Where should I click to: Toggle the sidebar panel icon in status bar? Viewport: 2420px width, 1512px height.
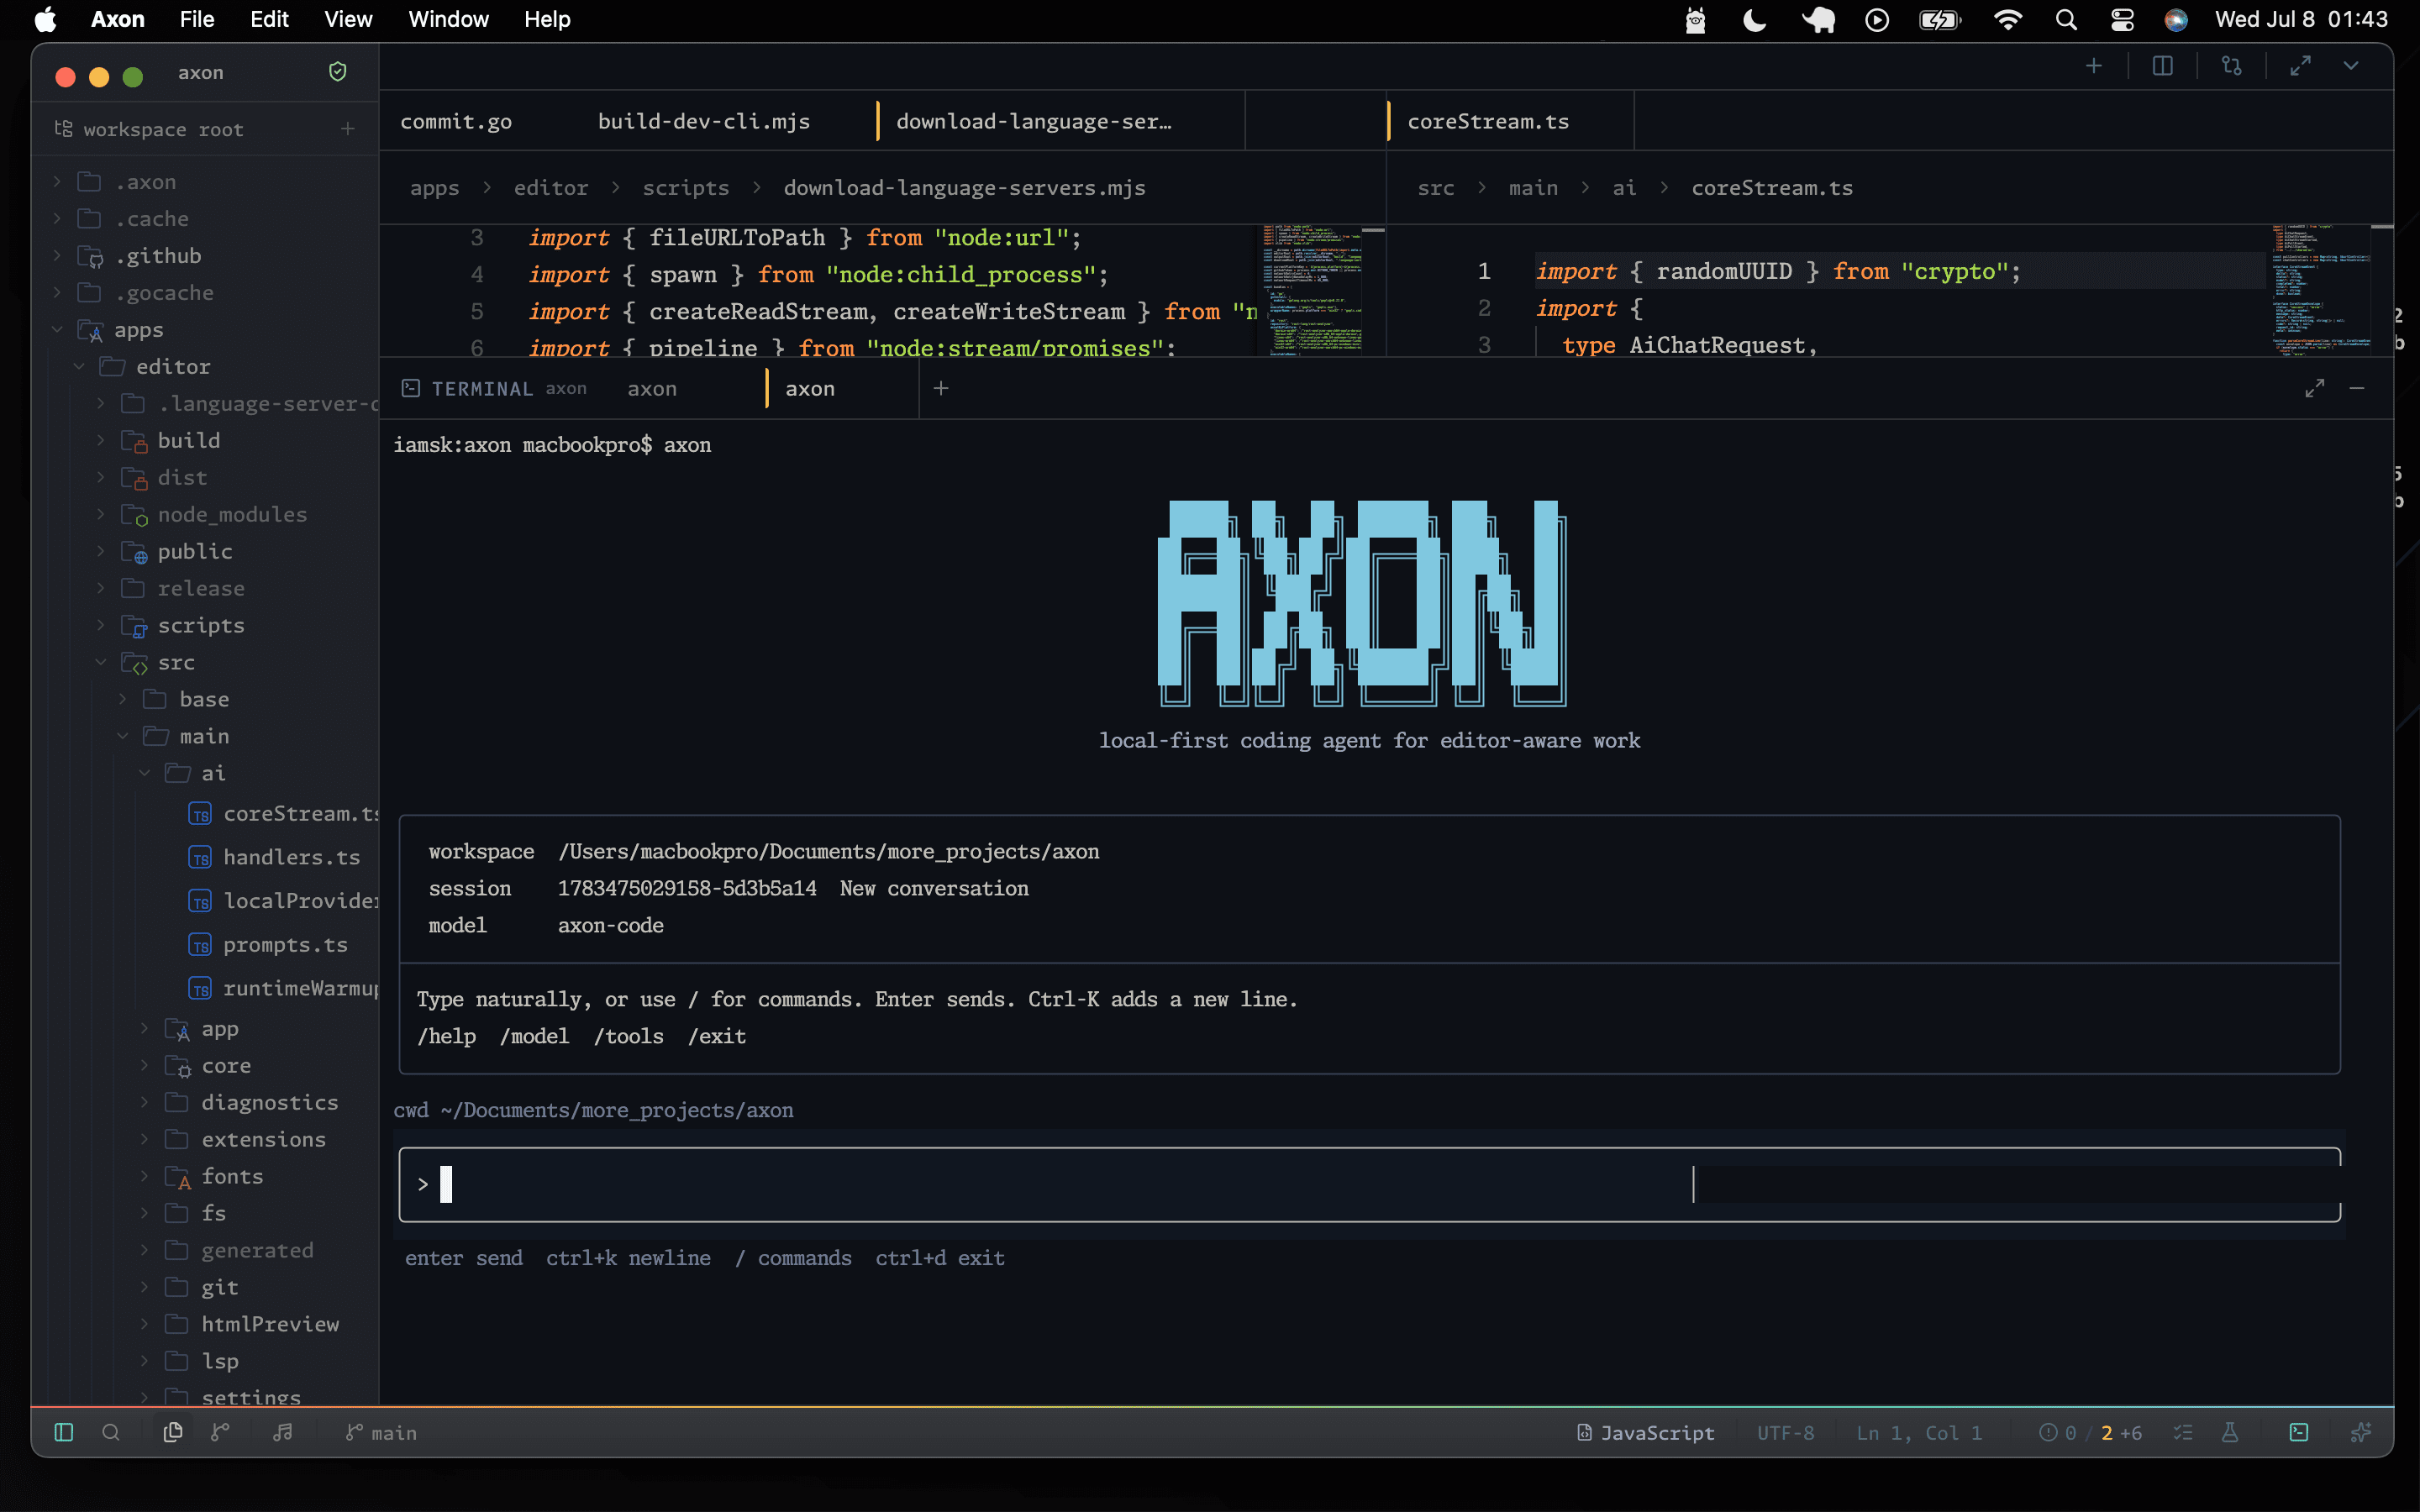click(x=64, y=1432)
